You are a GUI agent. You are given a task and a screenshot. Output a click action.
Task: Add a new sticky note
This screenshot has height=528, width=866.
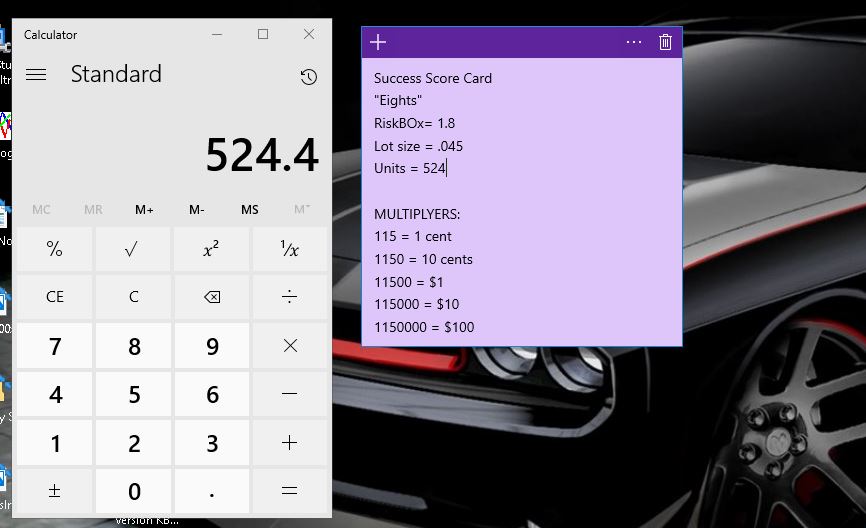tap(378, 42)
